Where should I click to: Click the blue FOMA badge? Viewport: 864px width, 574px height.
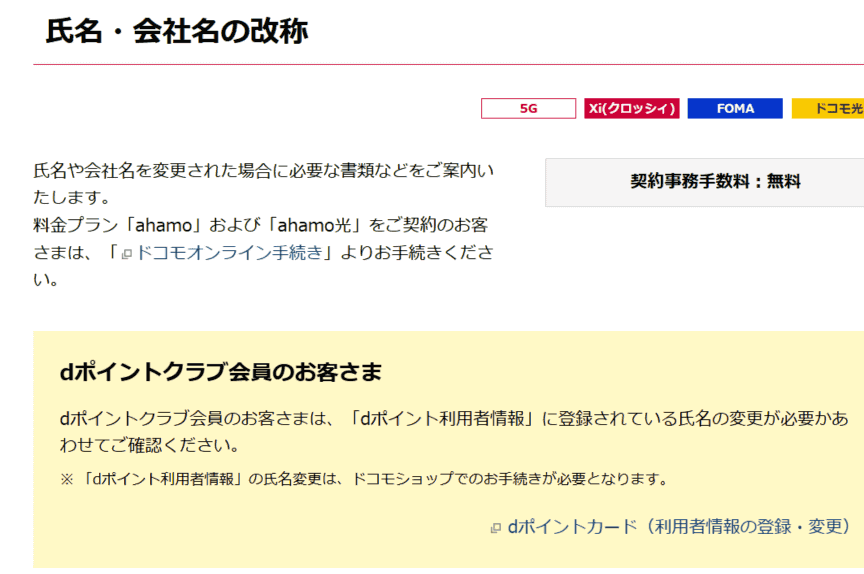pos(735,109)
